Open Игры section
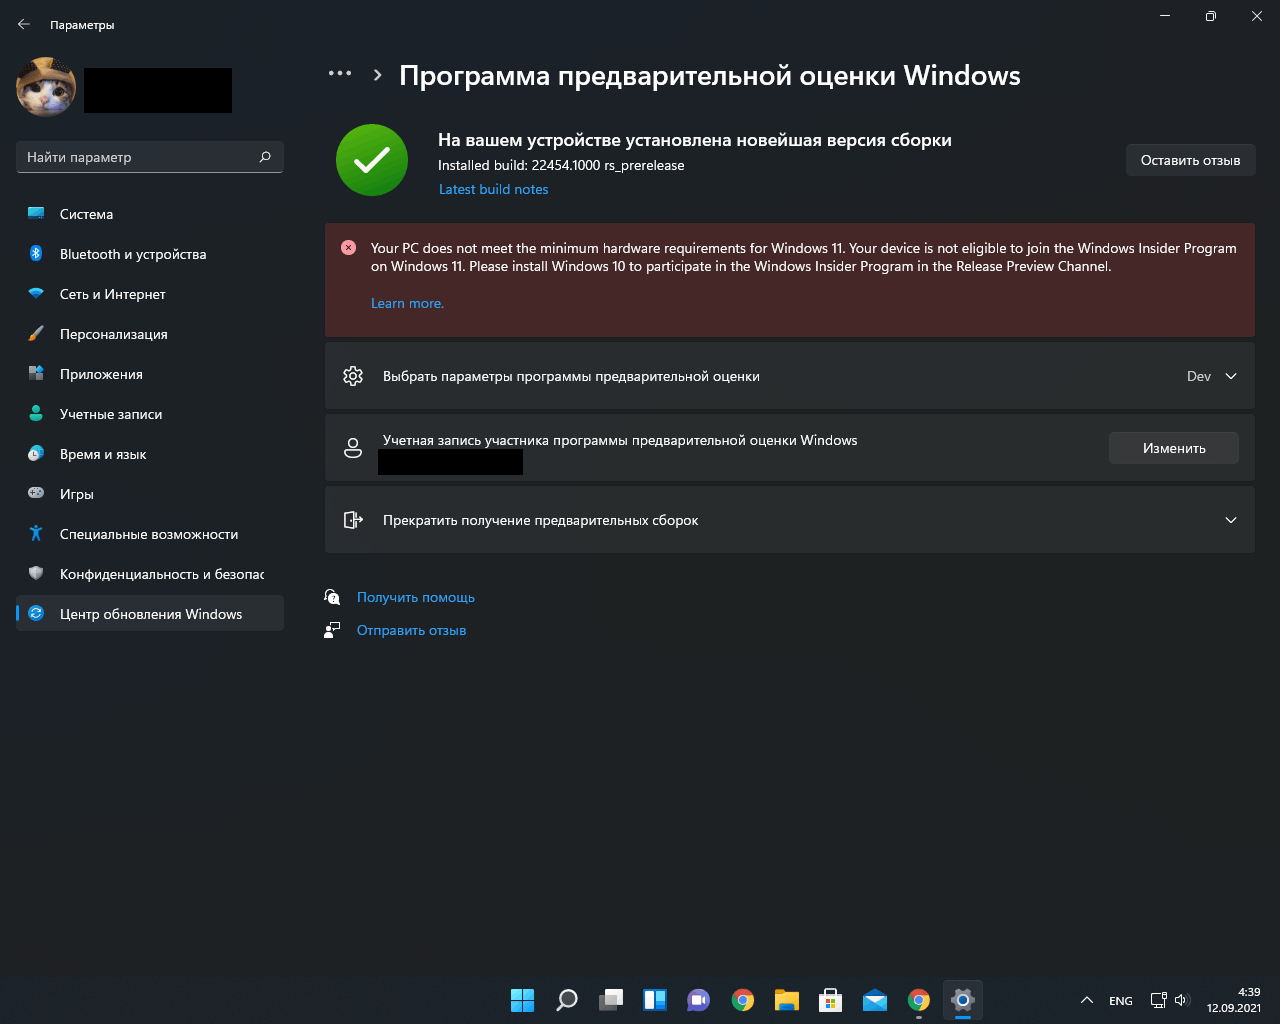This screenshot has width=1280, height=1024. (x=150, y=494)
